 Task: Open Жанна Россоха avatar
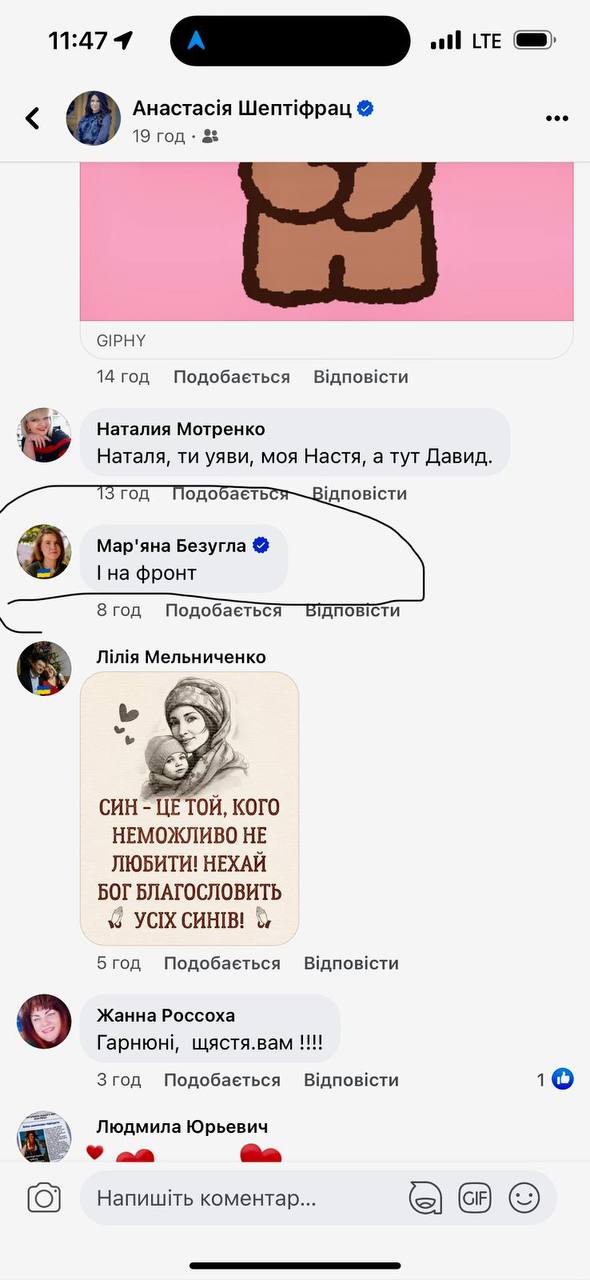click(x=45, y=1021)
